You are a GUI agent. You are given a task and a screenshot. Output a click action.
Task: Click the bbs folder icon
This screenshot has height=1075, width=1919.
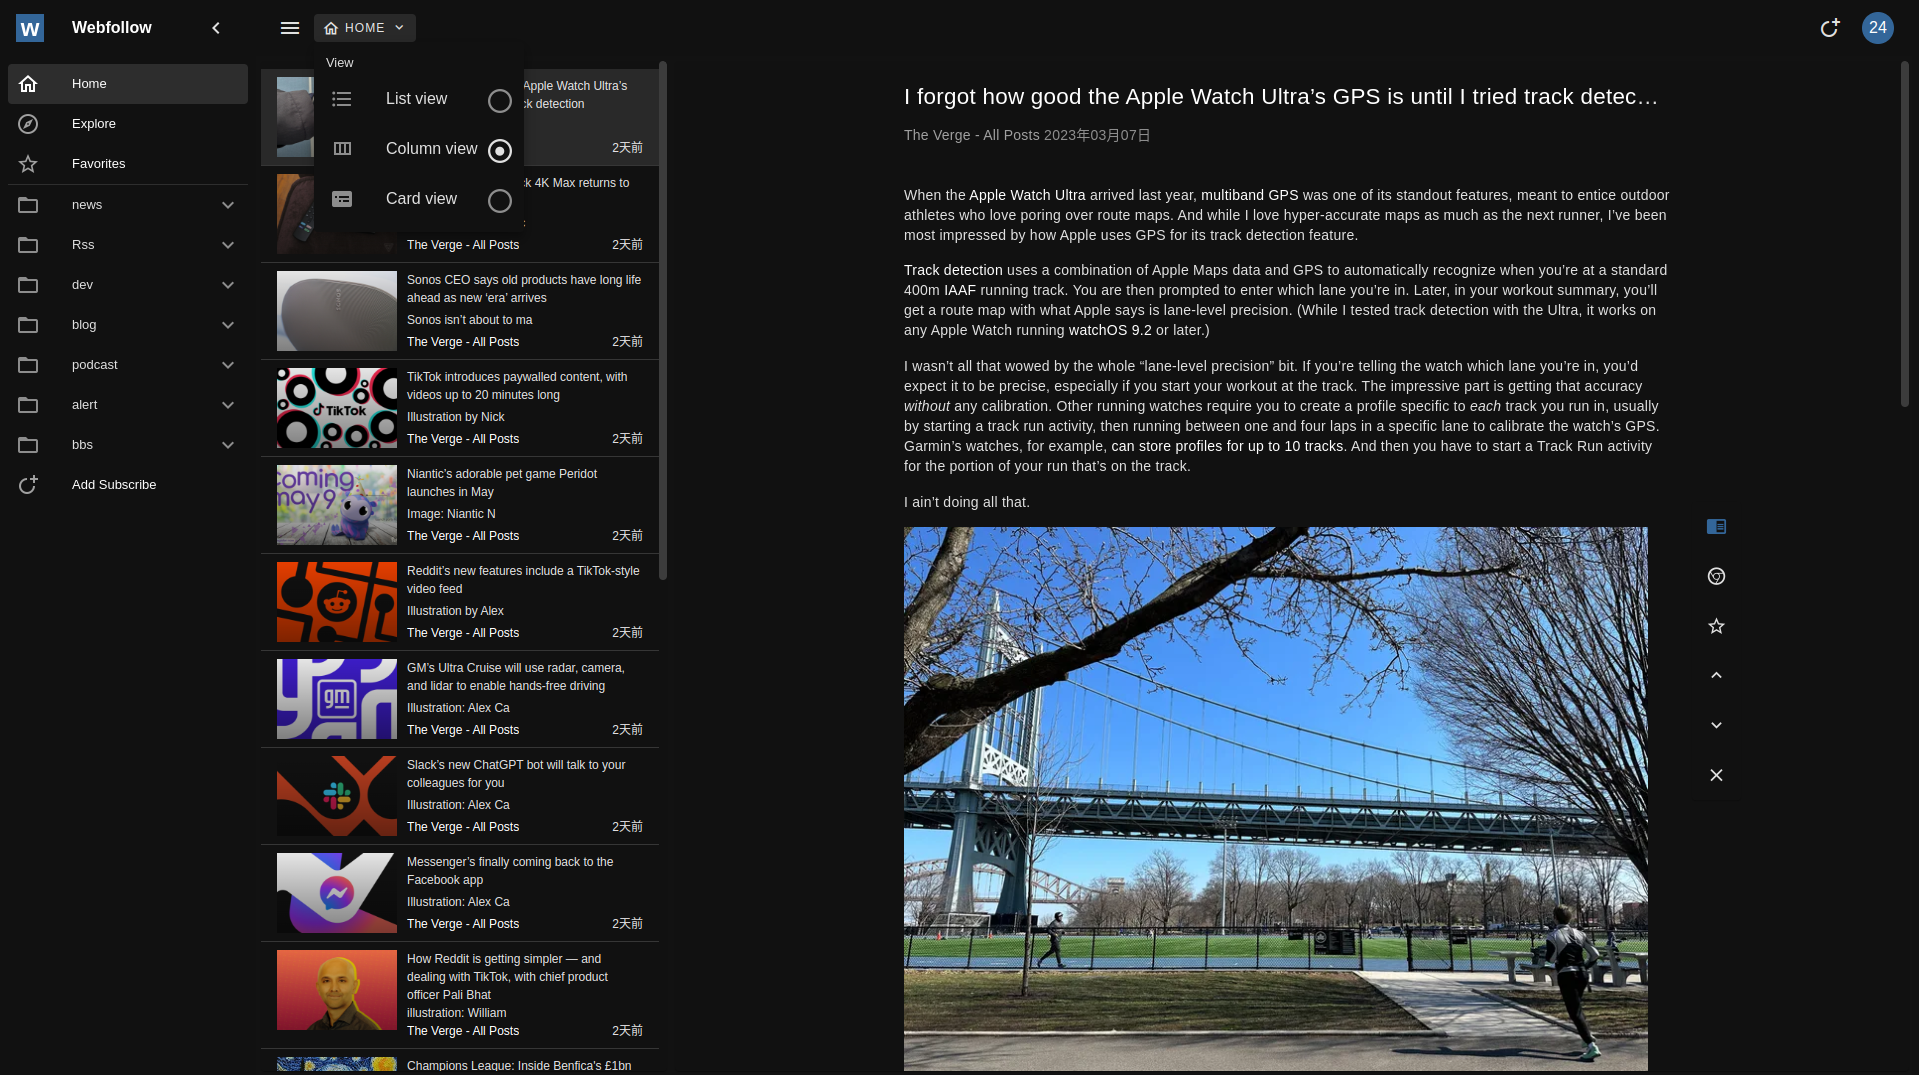[x=28, y=445]
